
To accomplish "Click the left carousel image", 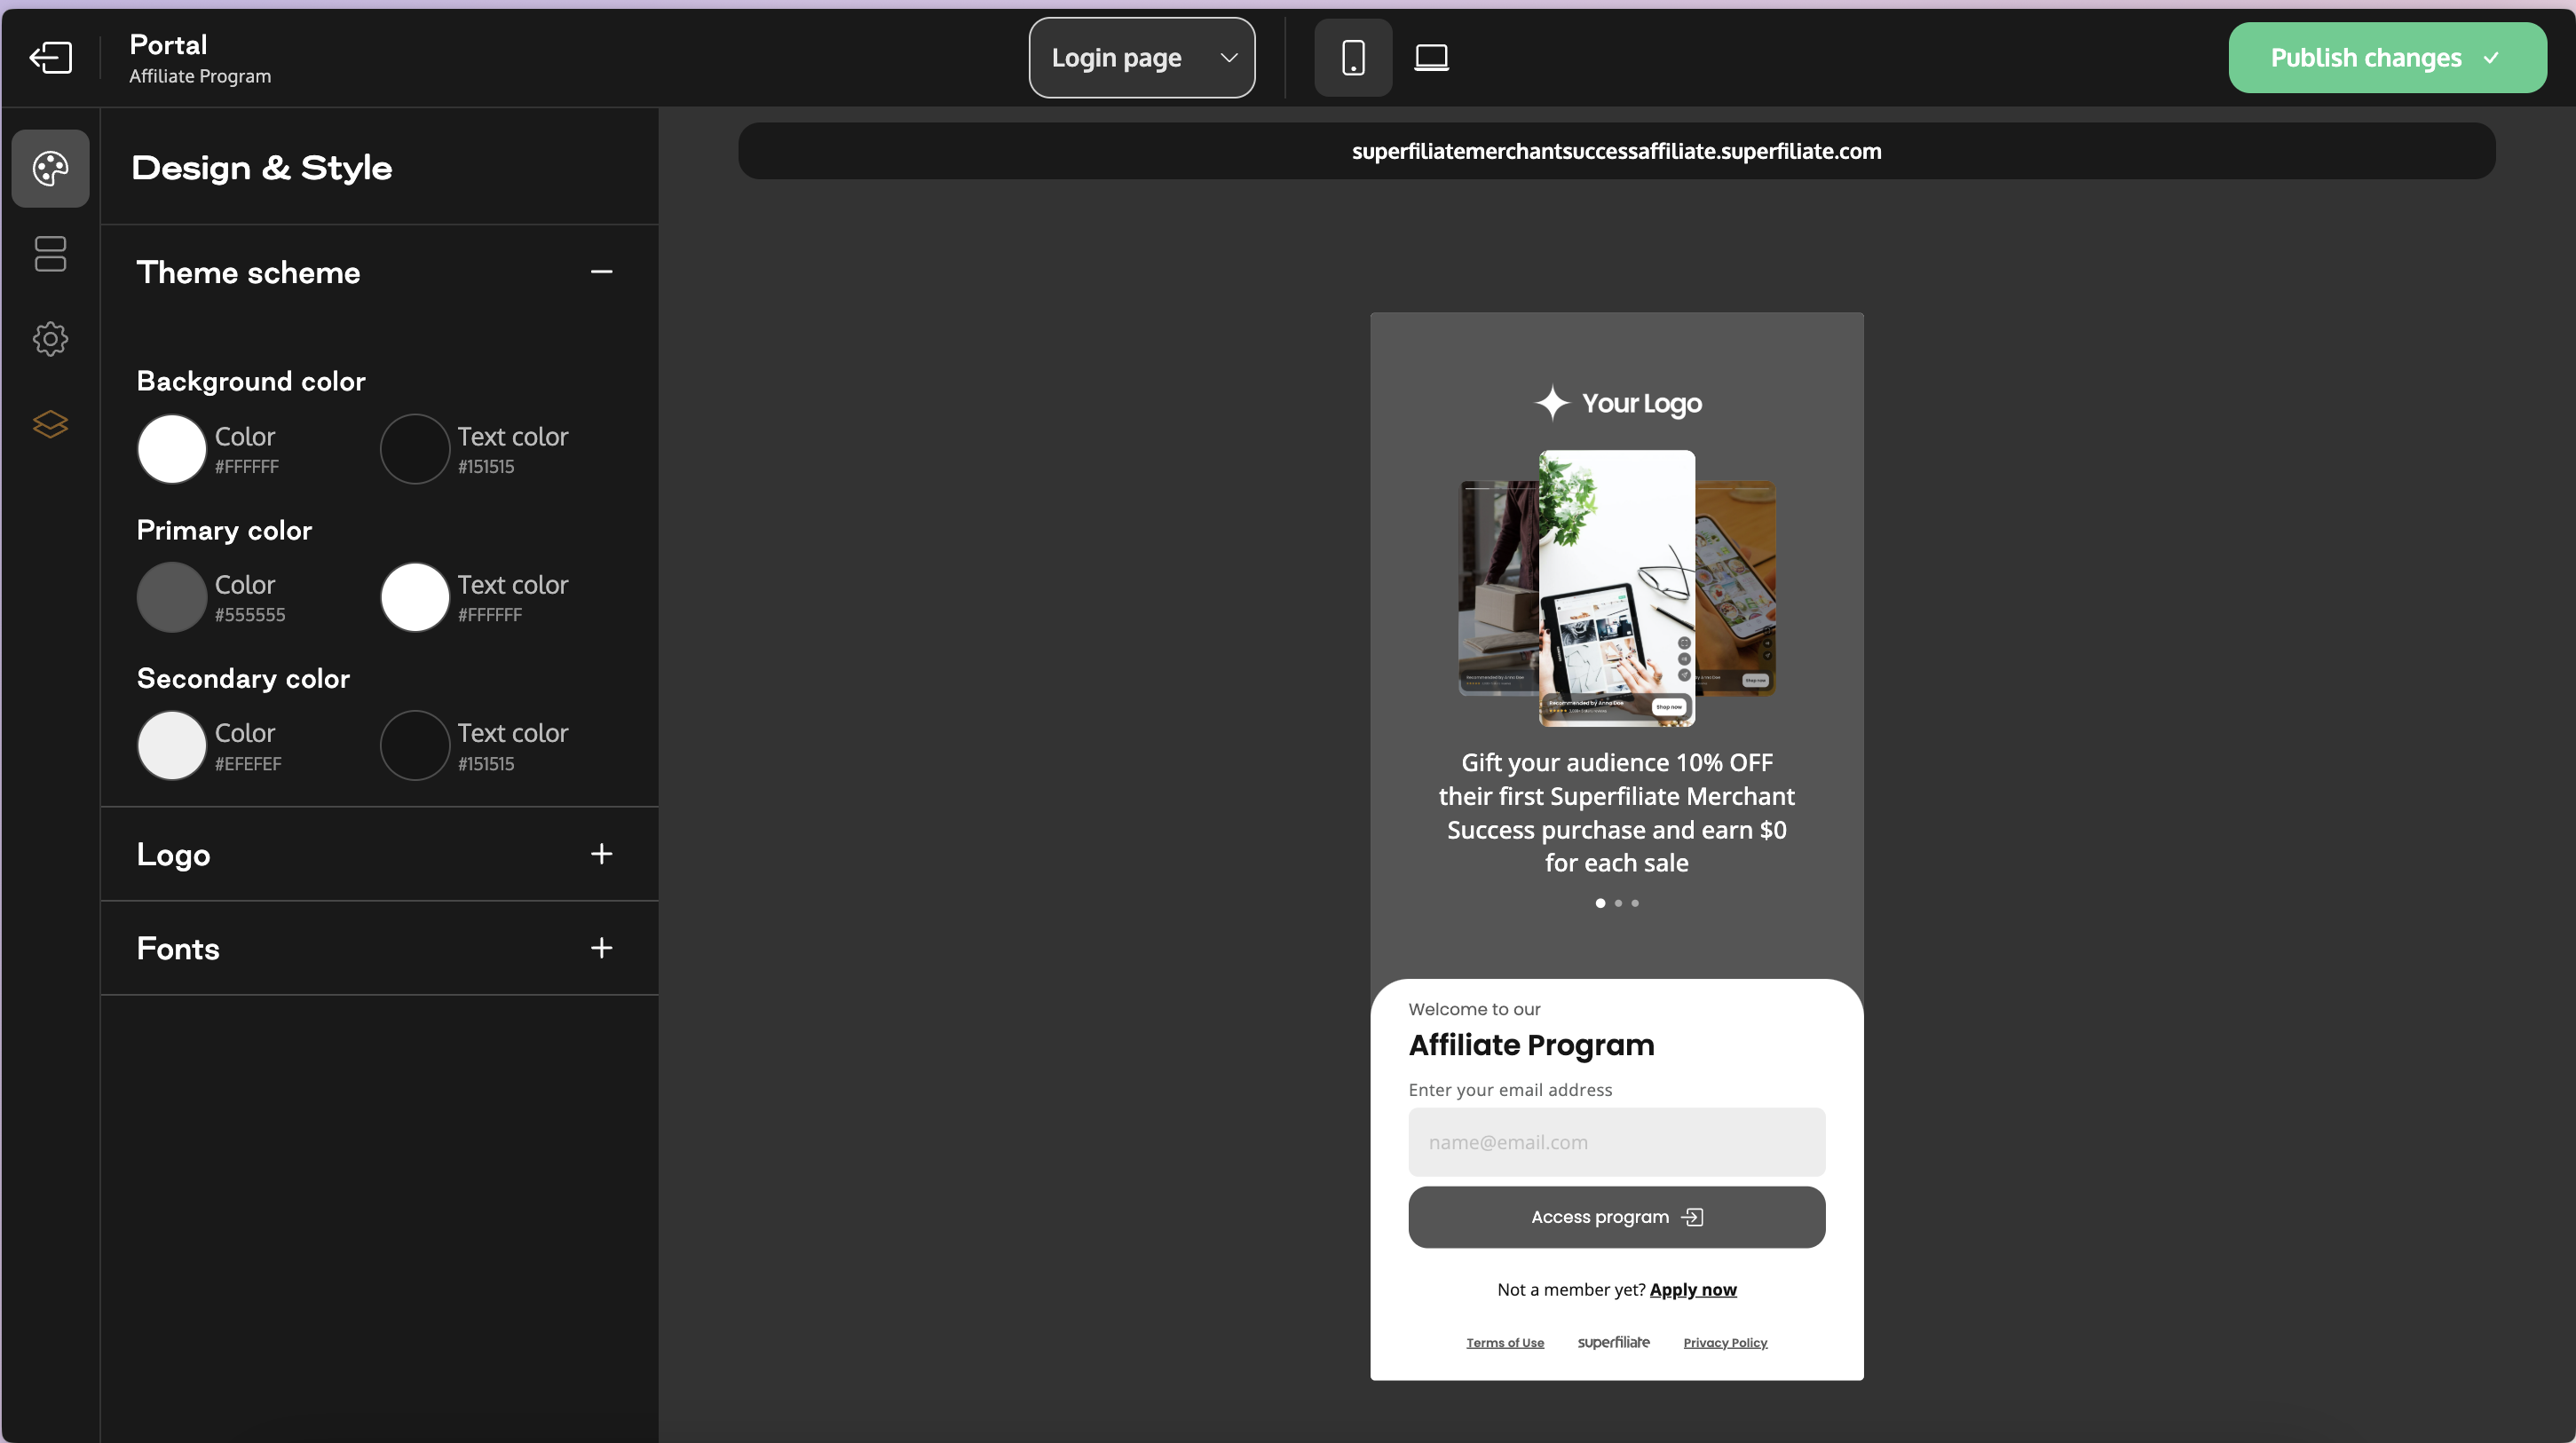I will [1498, 588].
